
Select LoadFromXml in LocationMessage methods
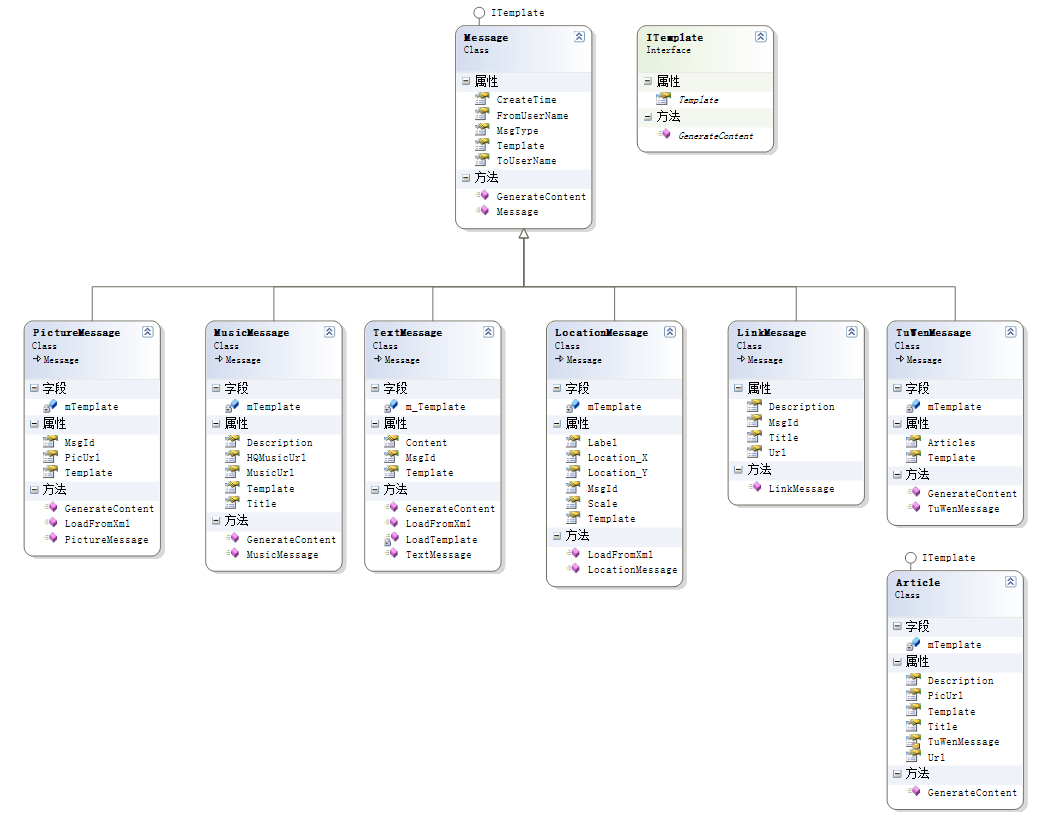coord(620,554)
